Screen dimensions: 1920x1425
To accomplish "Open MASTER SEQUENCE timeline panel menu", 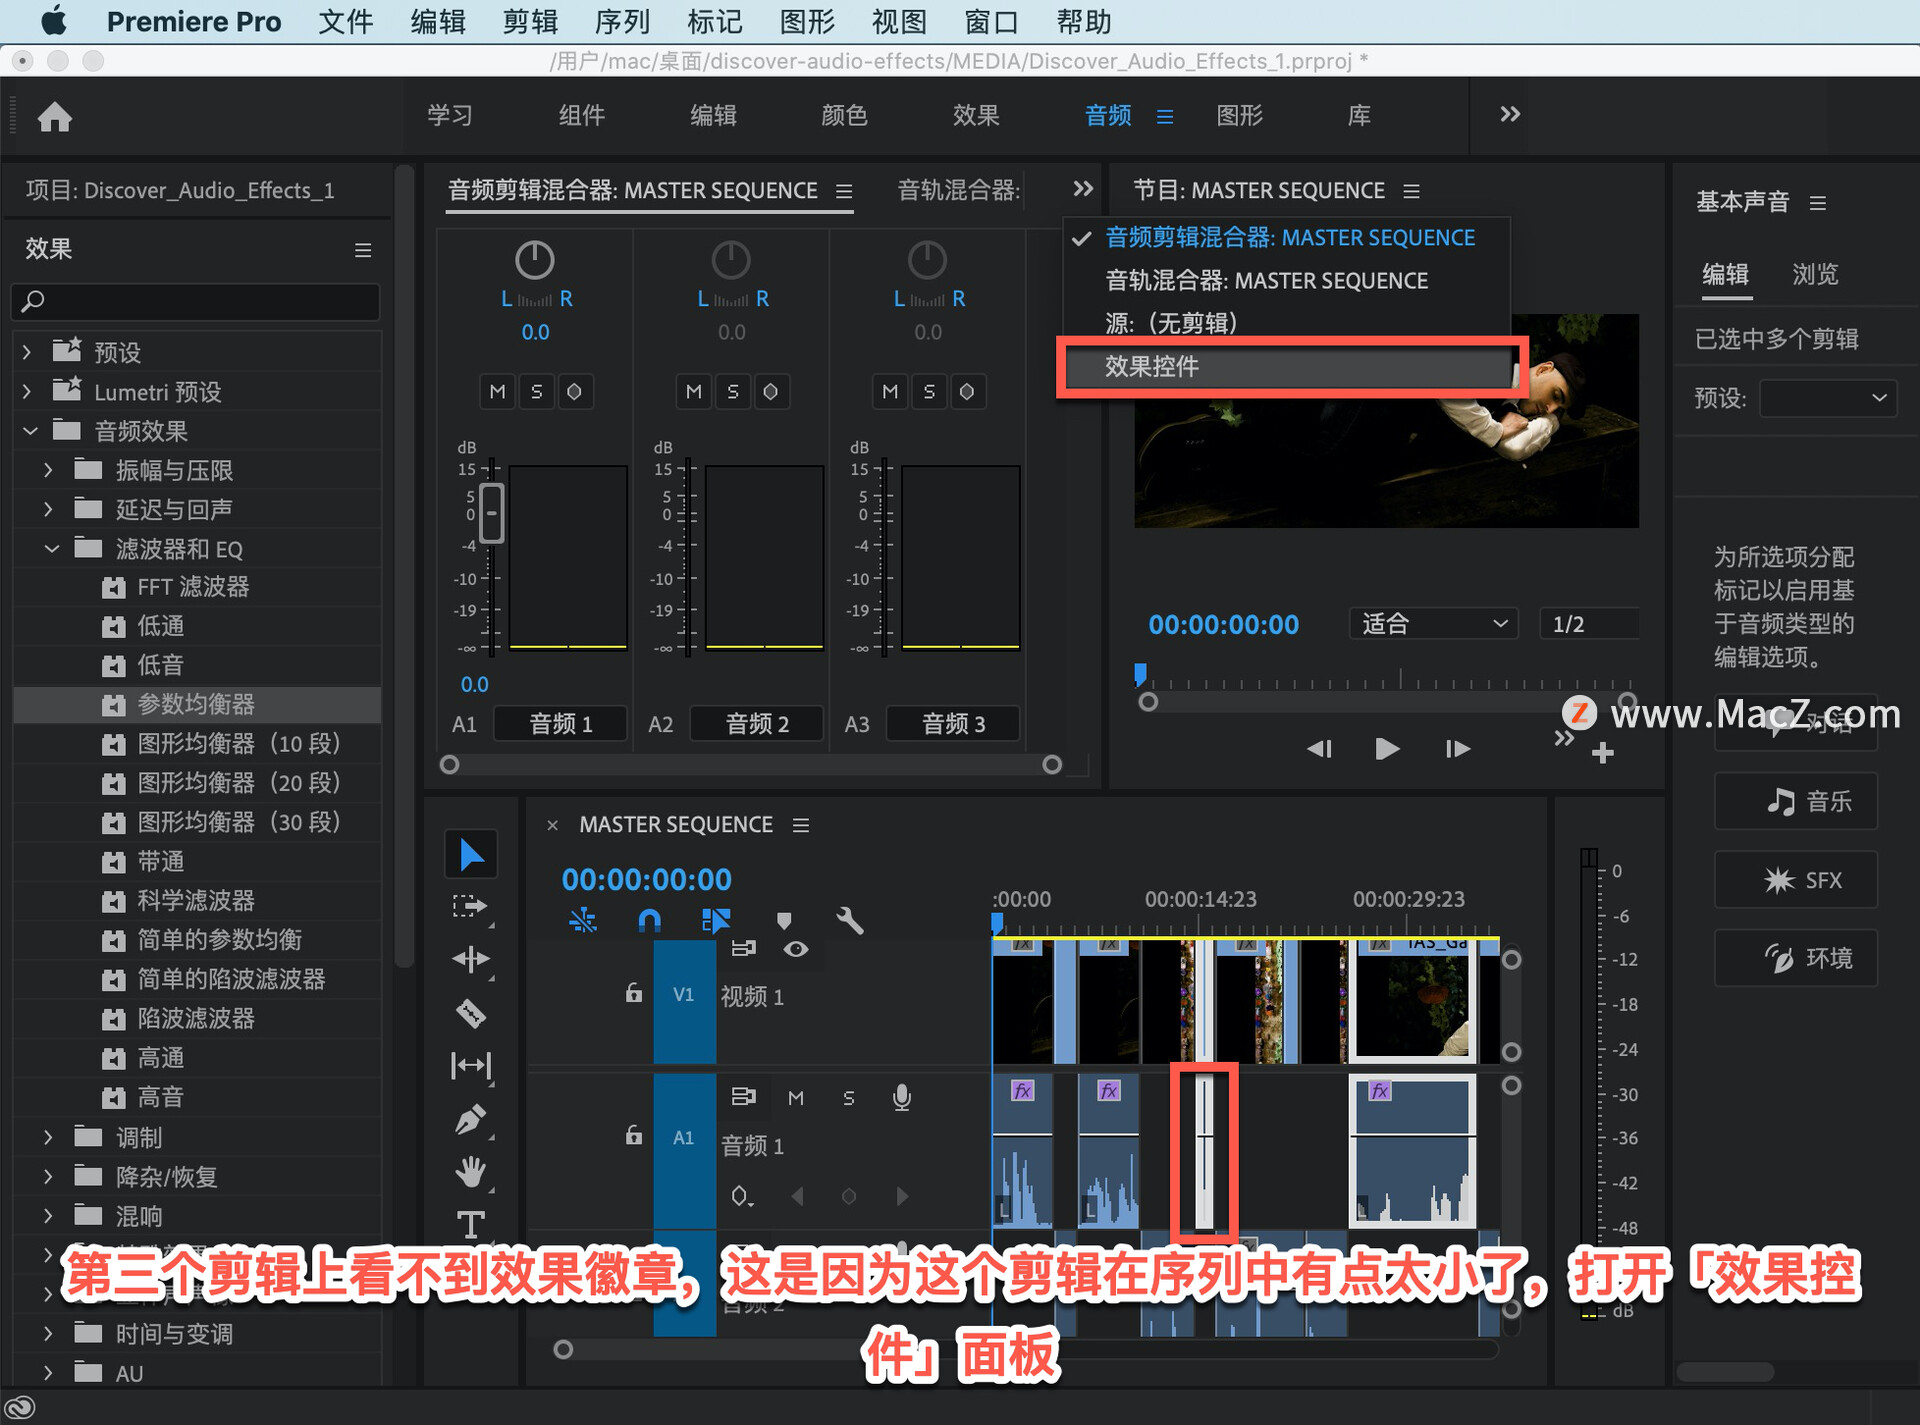I will pos(800,825).
